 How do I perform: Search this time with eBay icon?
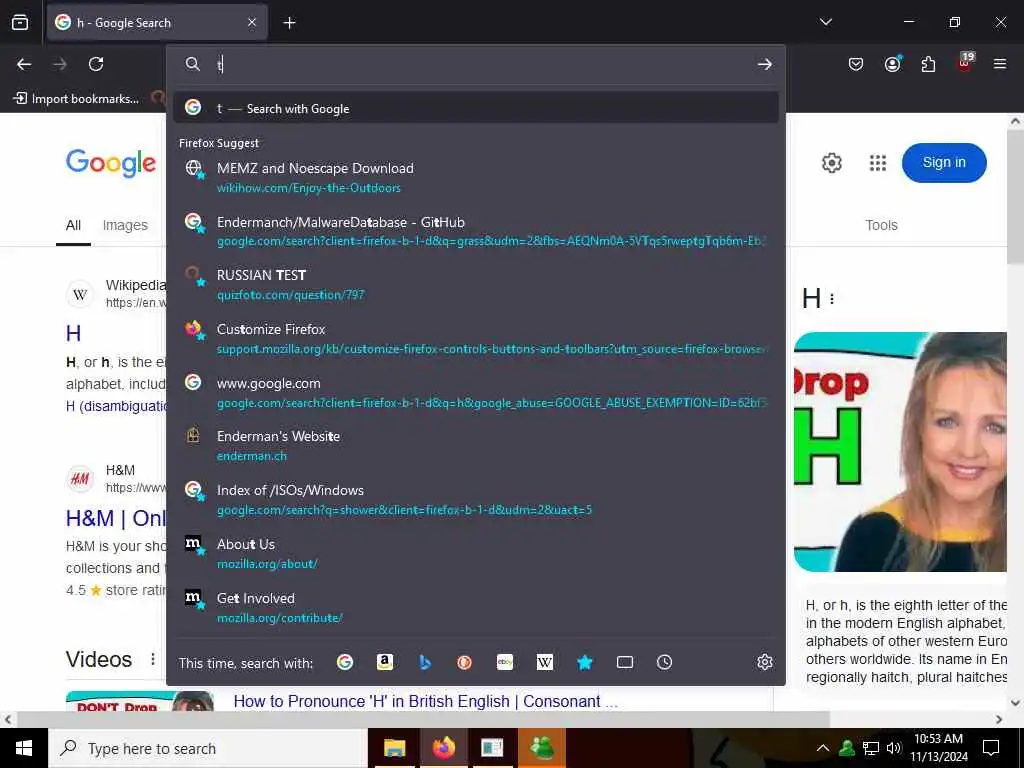505,662
